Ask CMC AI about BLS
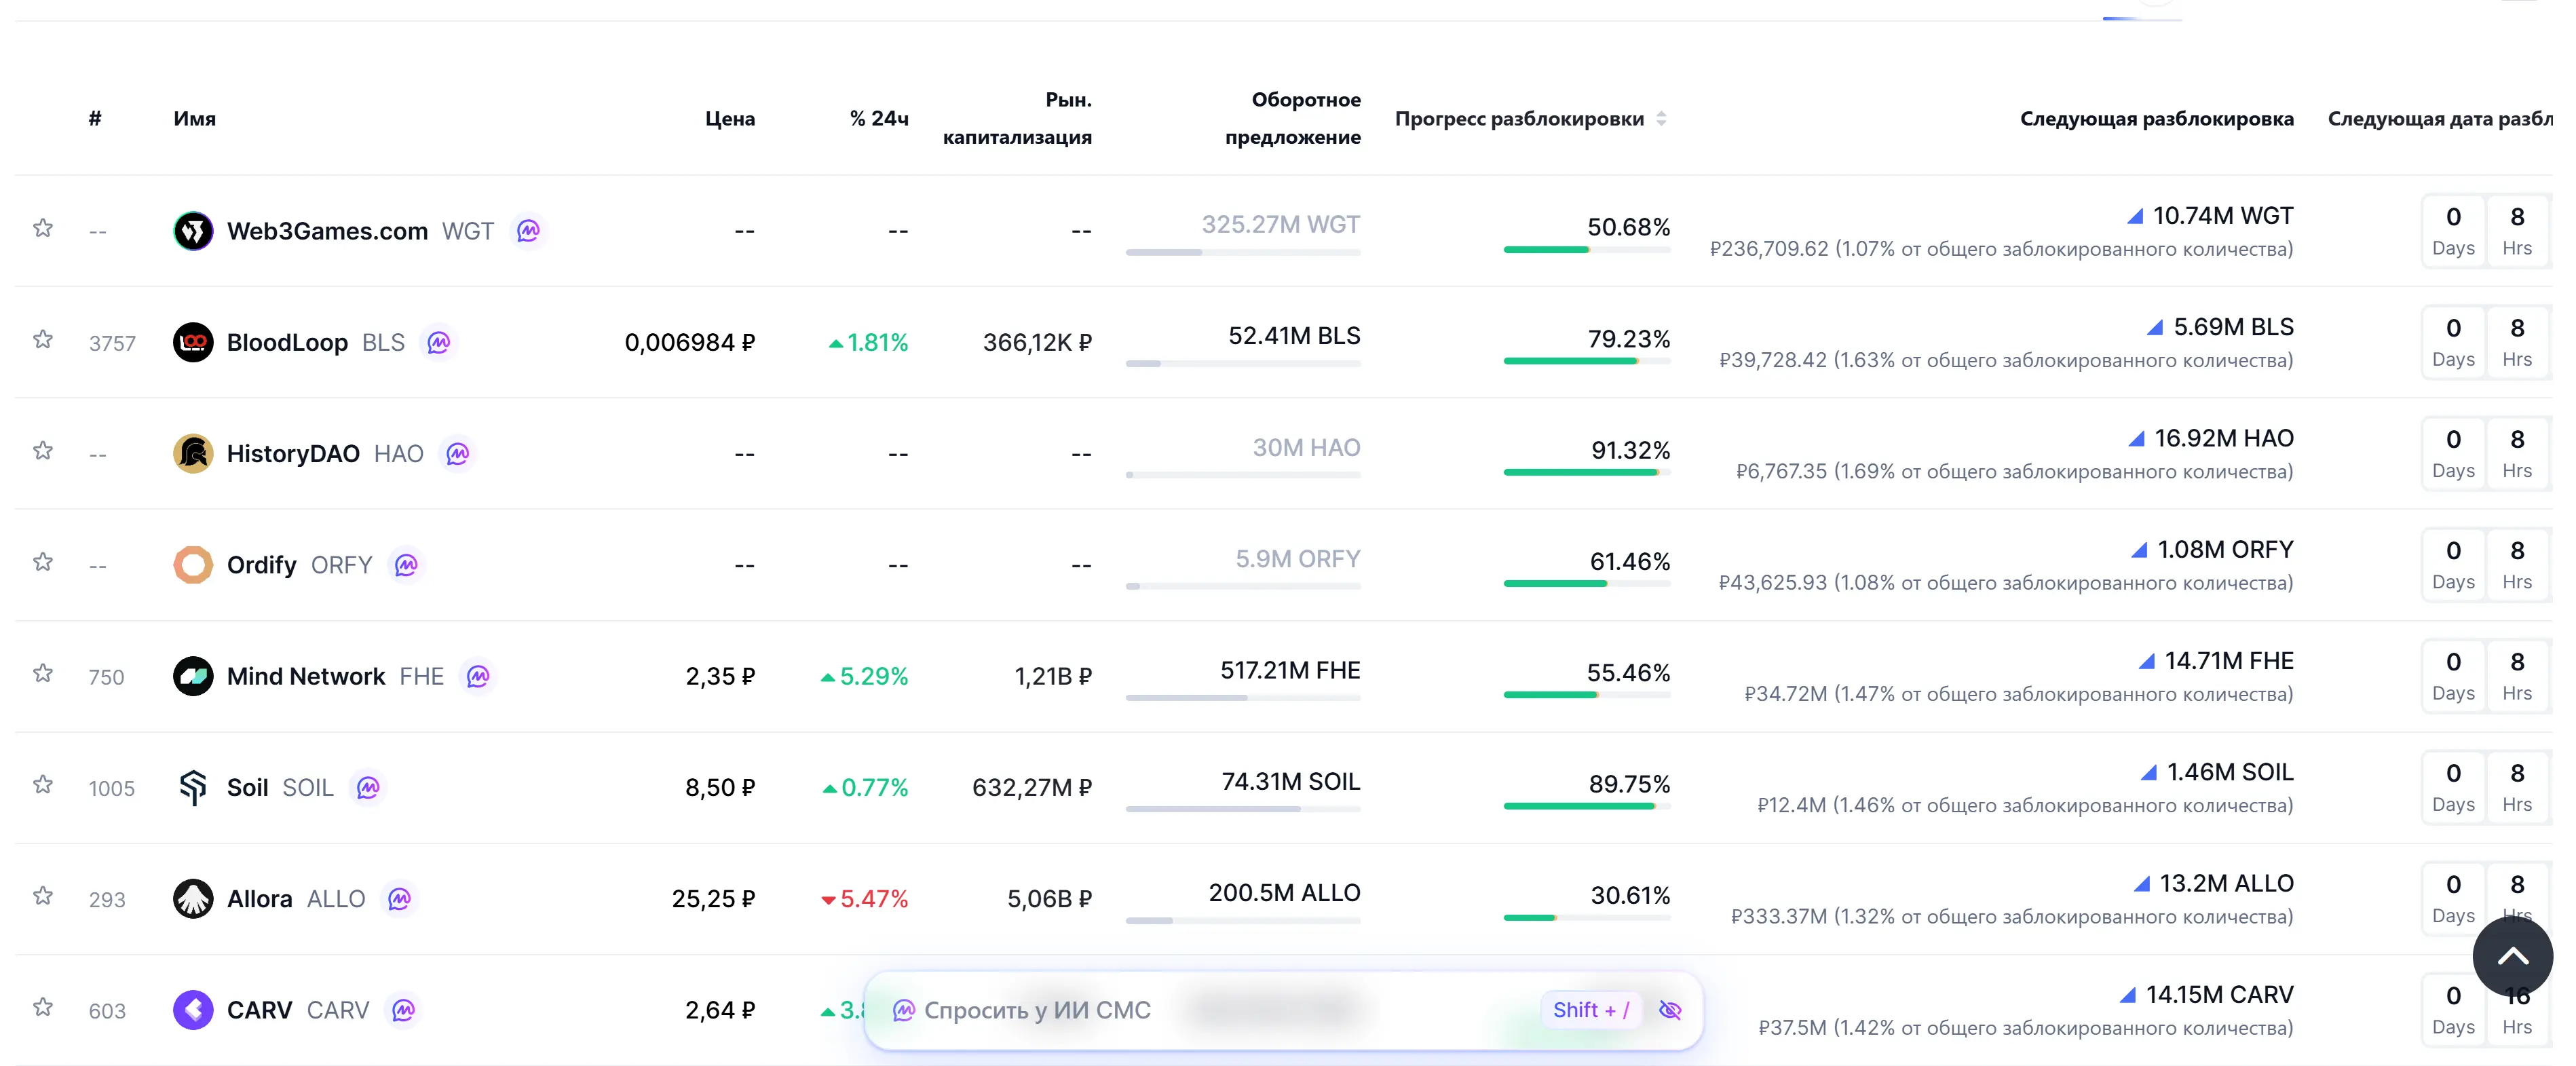Screen dimensions: 2576x1066 (439, 342)
